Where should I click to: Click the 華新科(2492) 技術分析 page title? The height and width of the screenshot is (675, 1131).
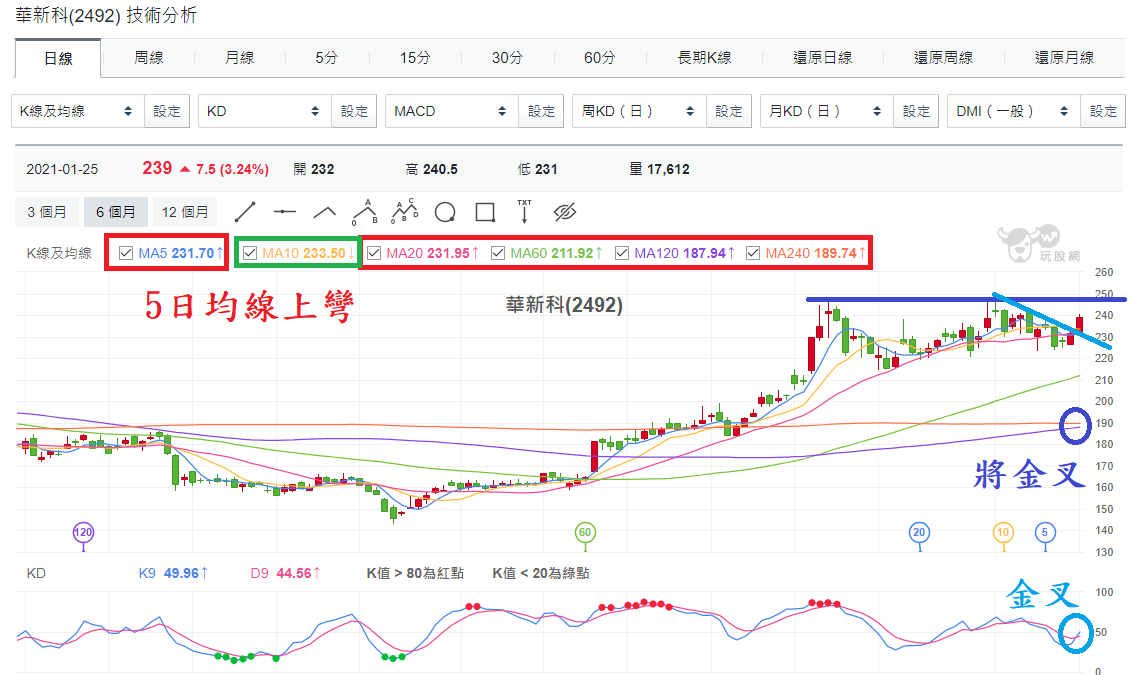106,15
